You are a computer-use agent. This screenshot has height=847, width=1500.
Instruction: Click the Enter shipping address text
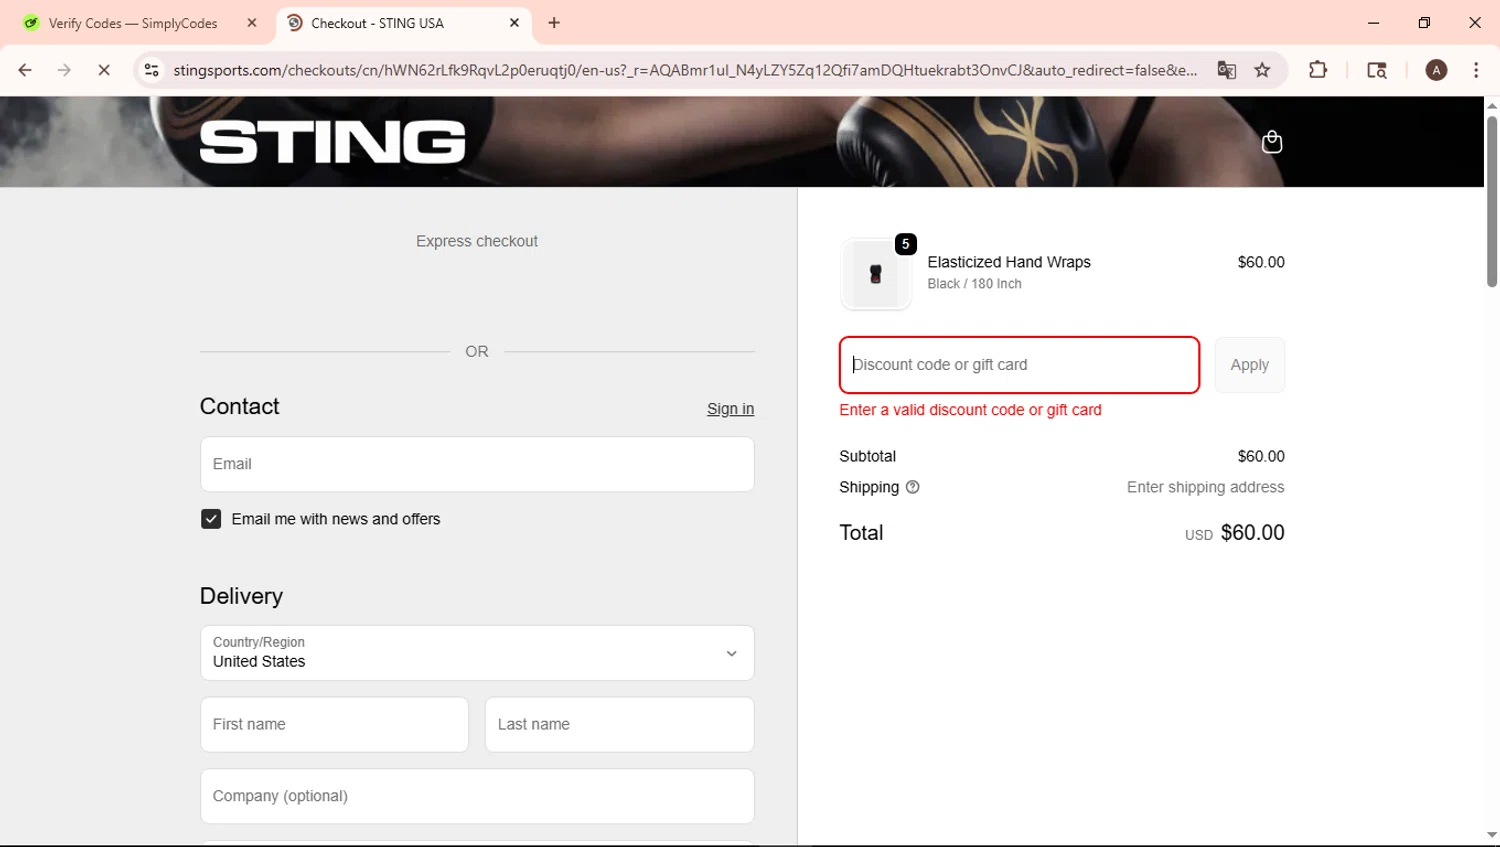1205,487
